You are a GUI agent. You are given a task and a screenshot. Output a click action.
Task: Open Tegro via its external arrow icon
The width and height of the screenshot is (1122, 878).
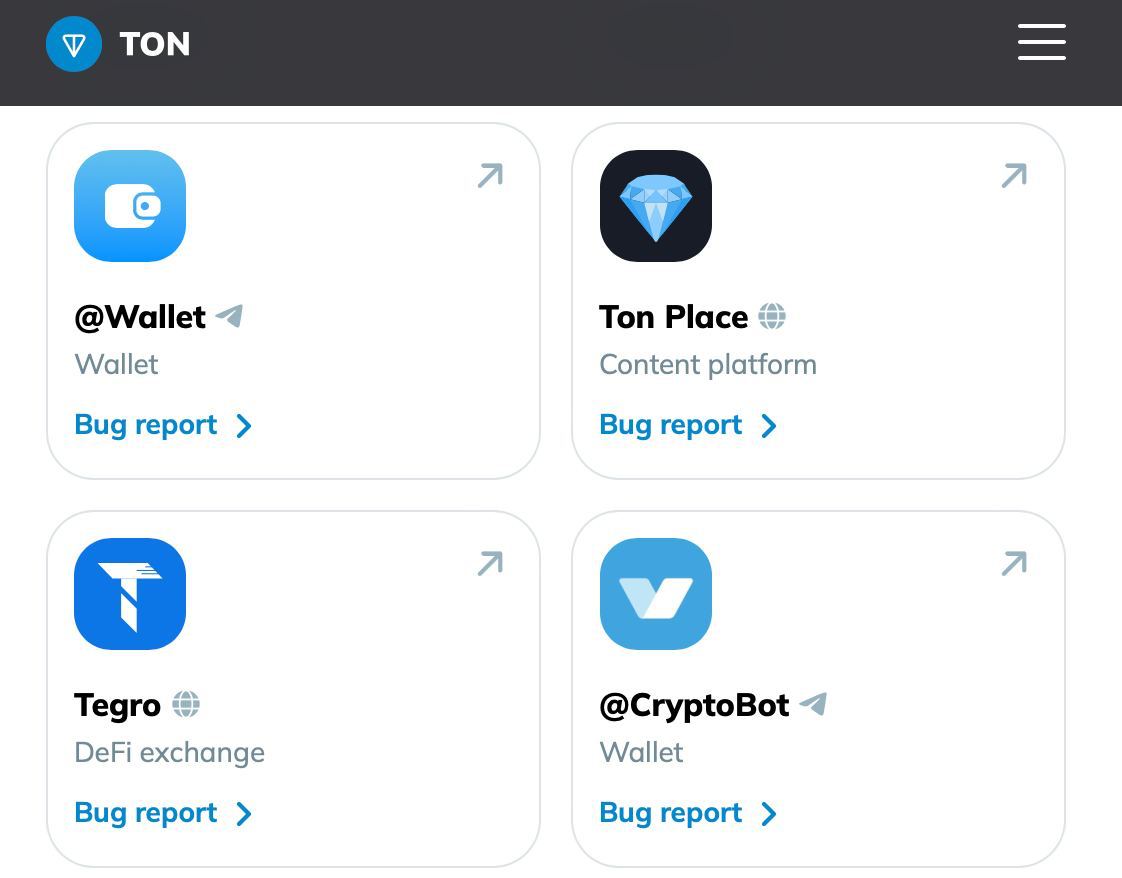(x=490, y=564)
